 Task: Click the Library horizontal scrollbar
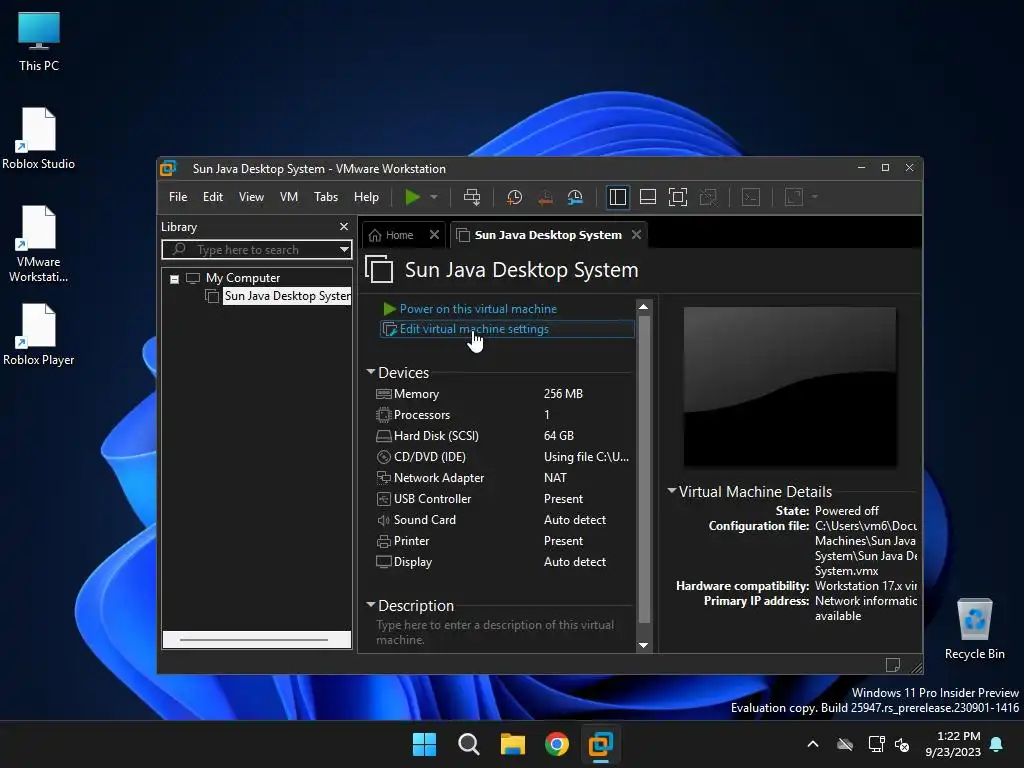click(x=255, y=640)
